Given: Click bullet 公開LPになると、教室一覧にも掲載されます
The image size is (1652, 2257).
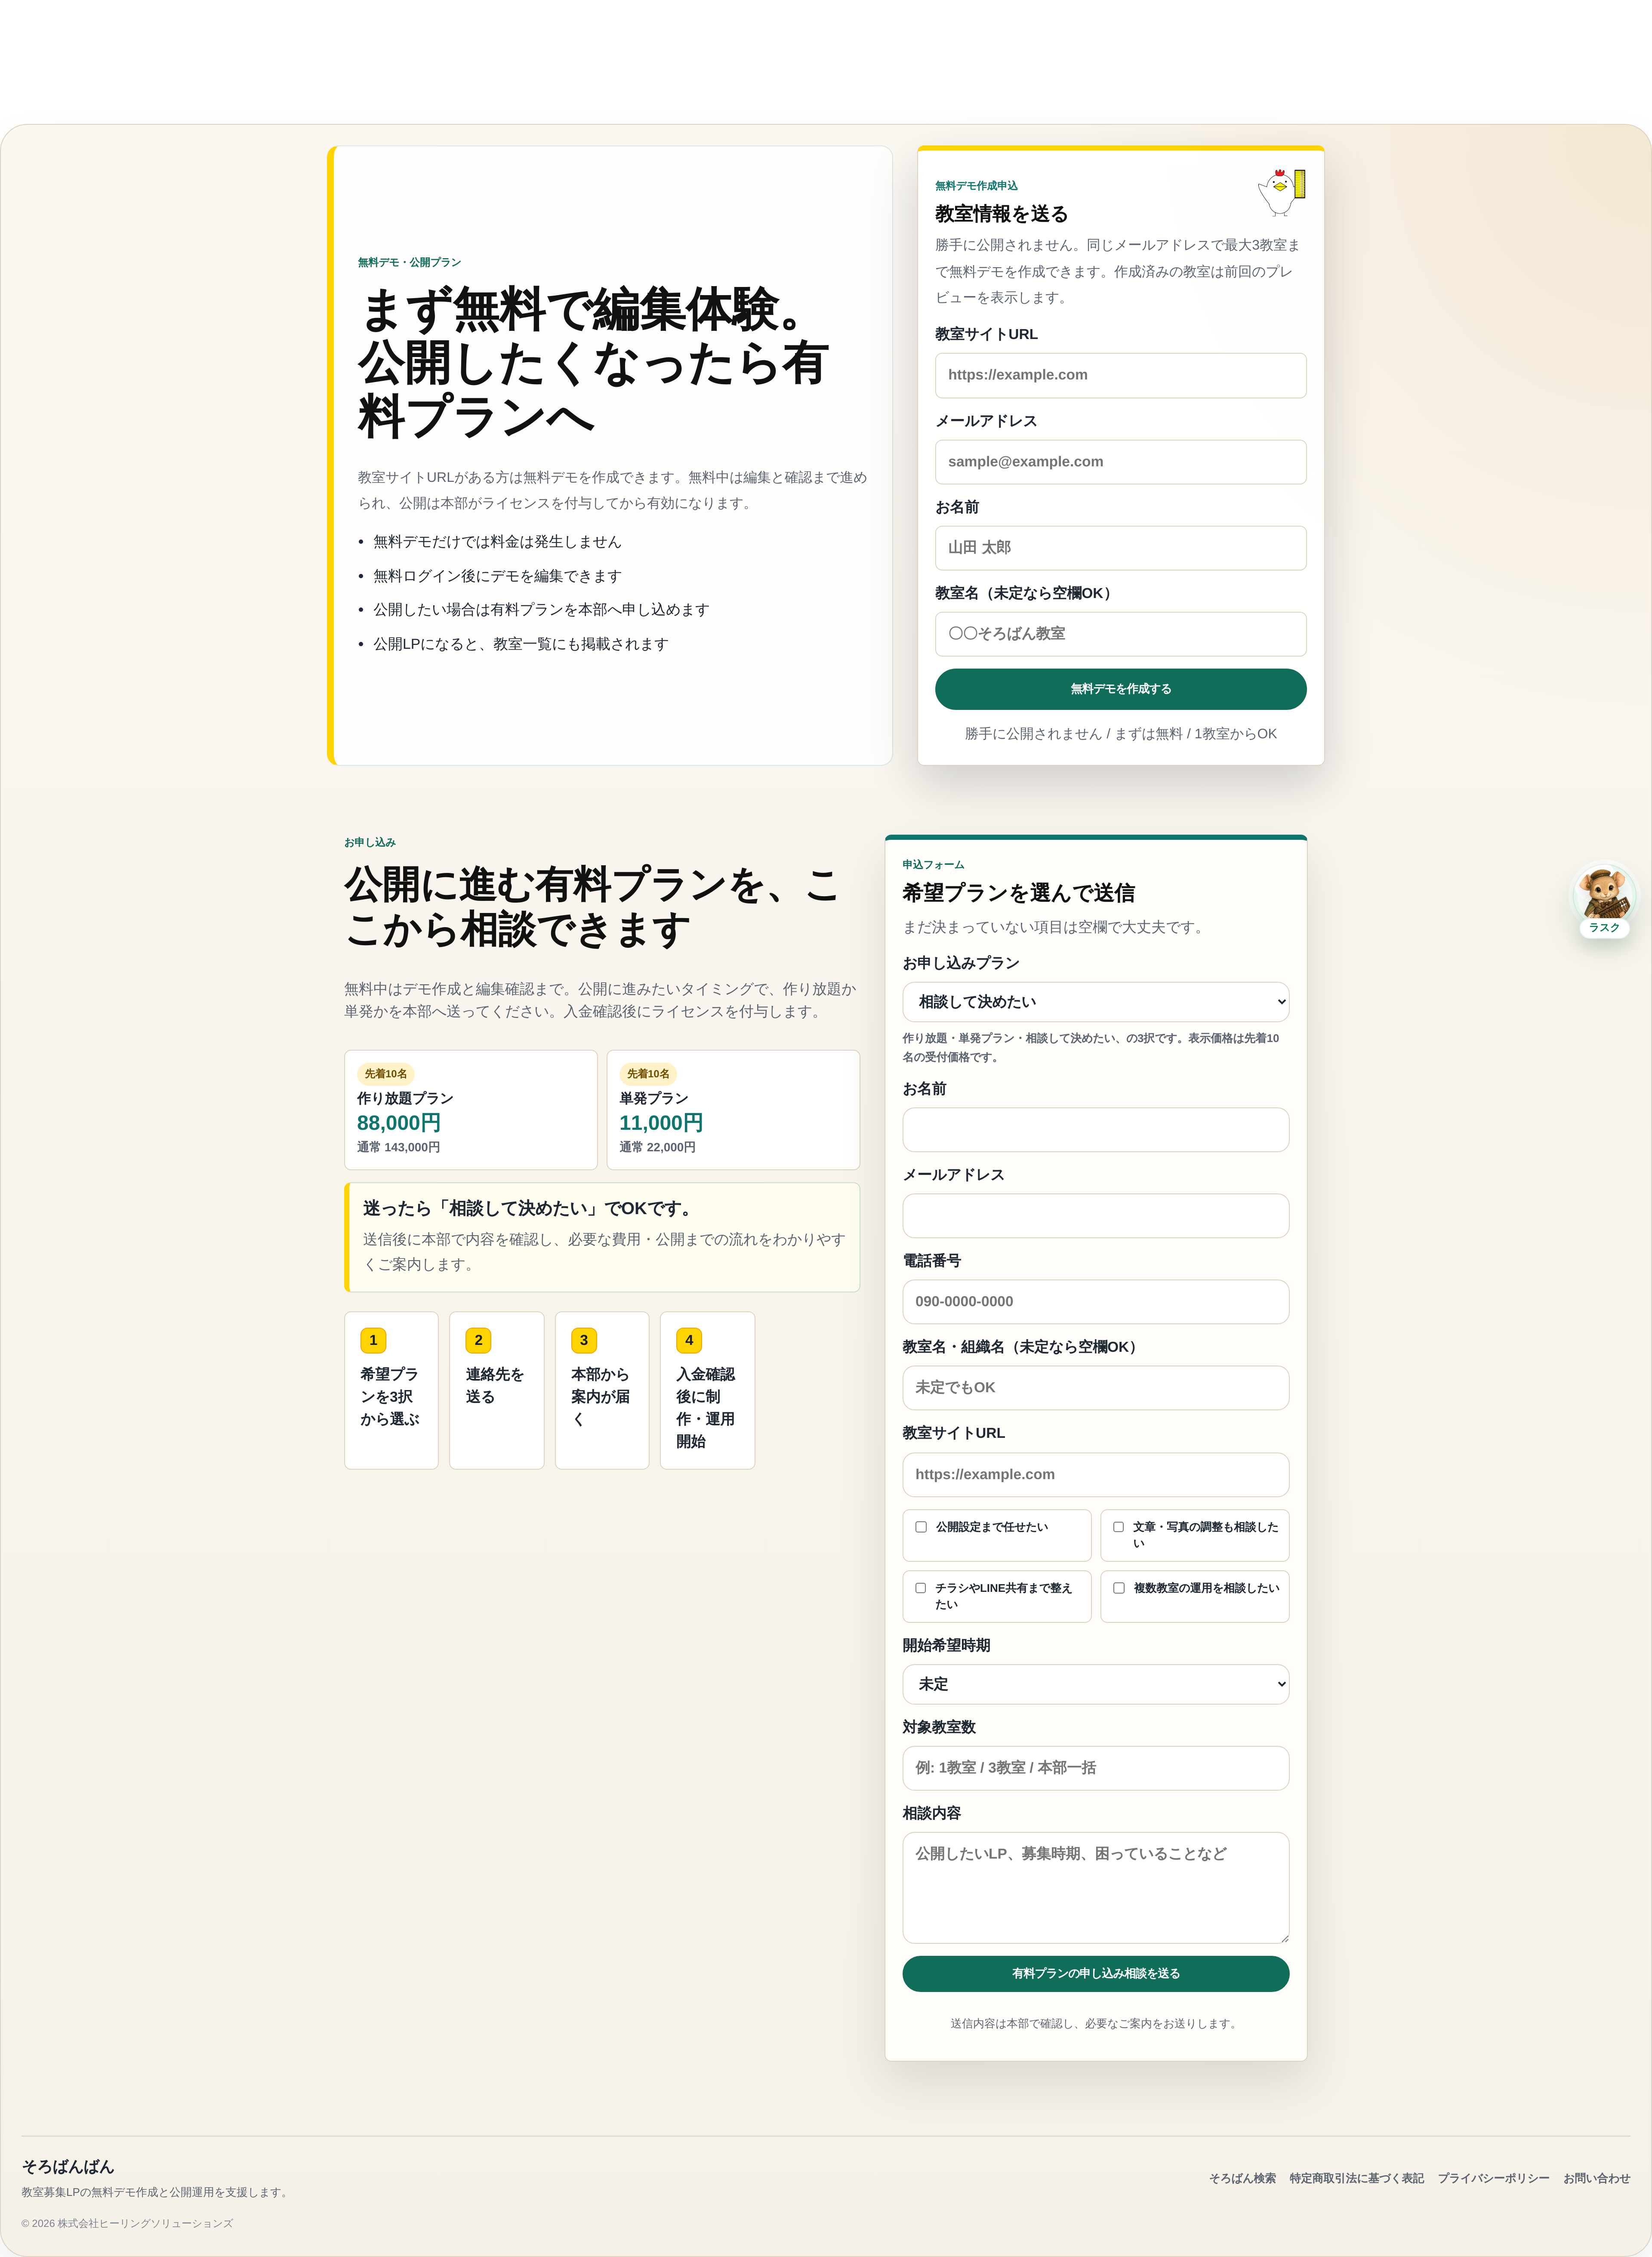Looking at the screenshot, I should (x=521, y=644).
